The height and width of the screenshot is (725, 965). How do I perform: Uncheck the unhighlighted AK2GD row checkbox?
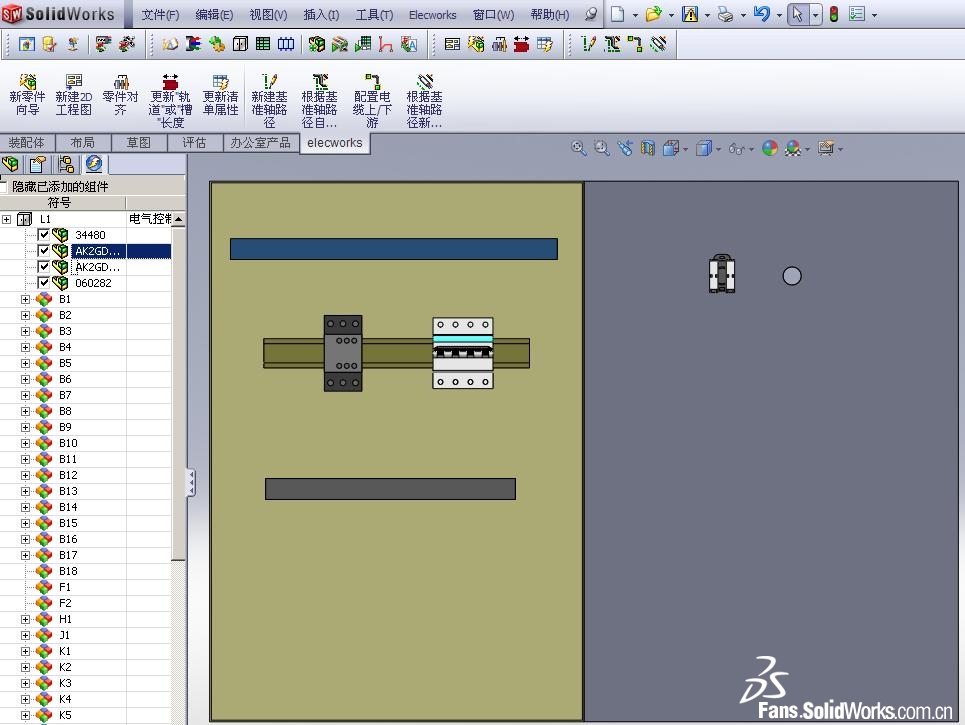(x=44, y=266)
